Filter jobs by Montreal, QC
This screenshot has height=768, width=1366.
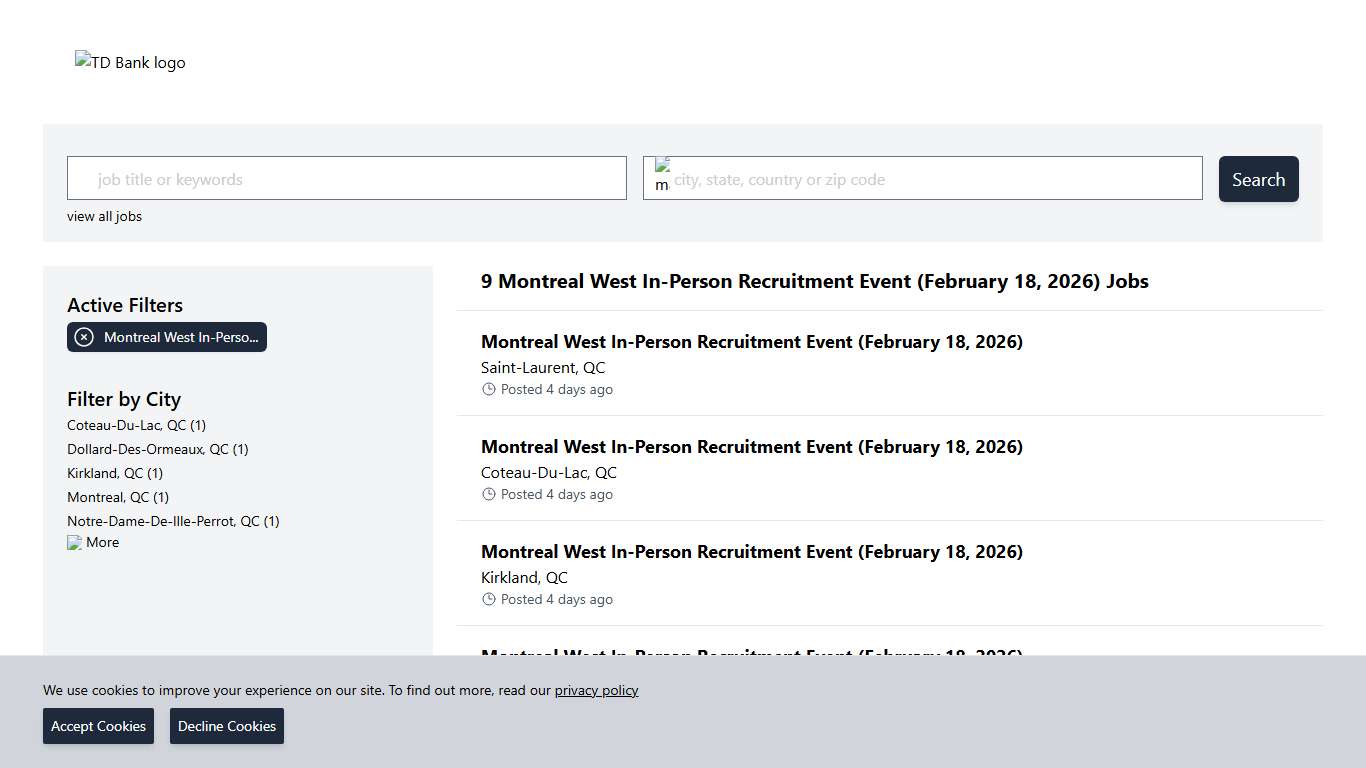coord(117,497)
